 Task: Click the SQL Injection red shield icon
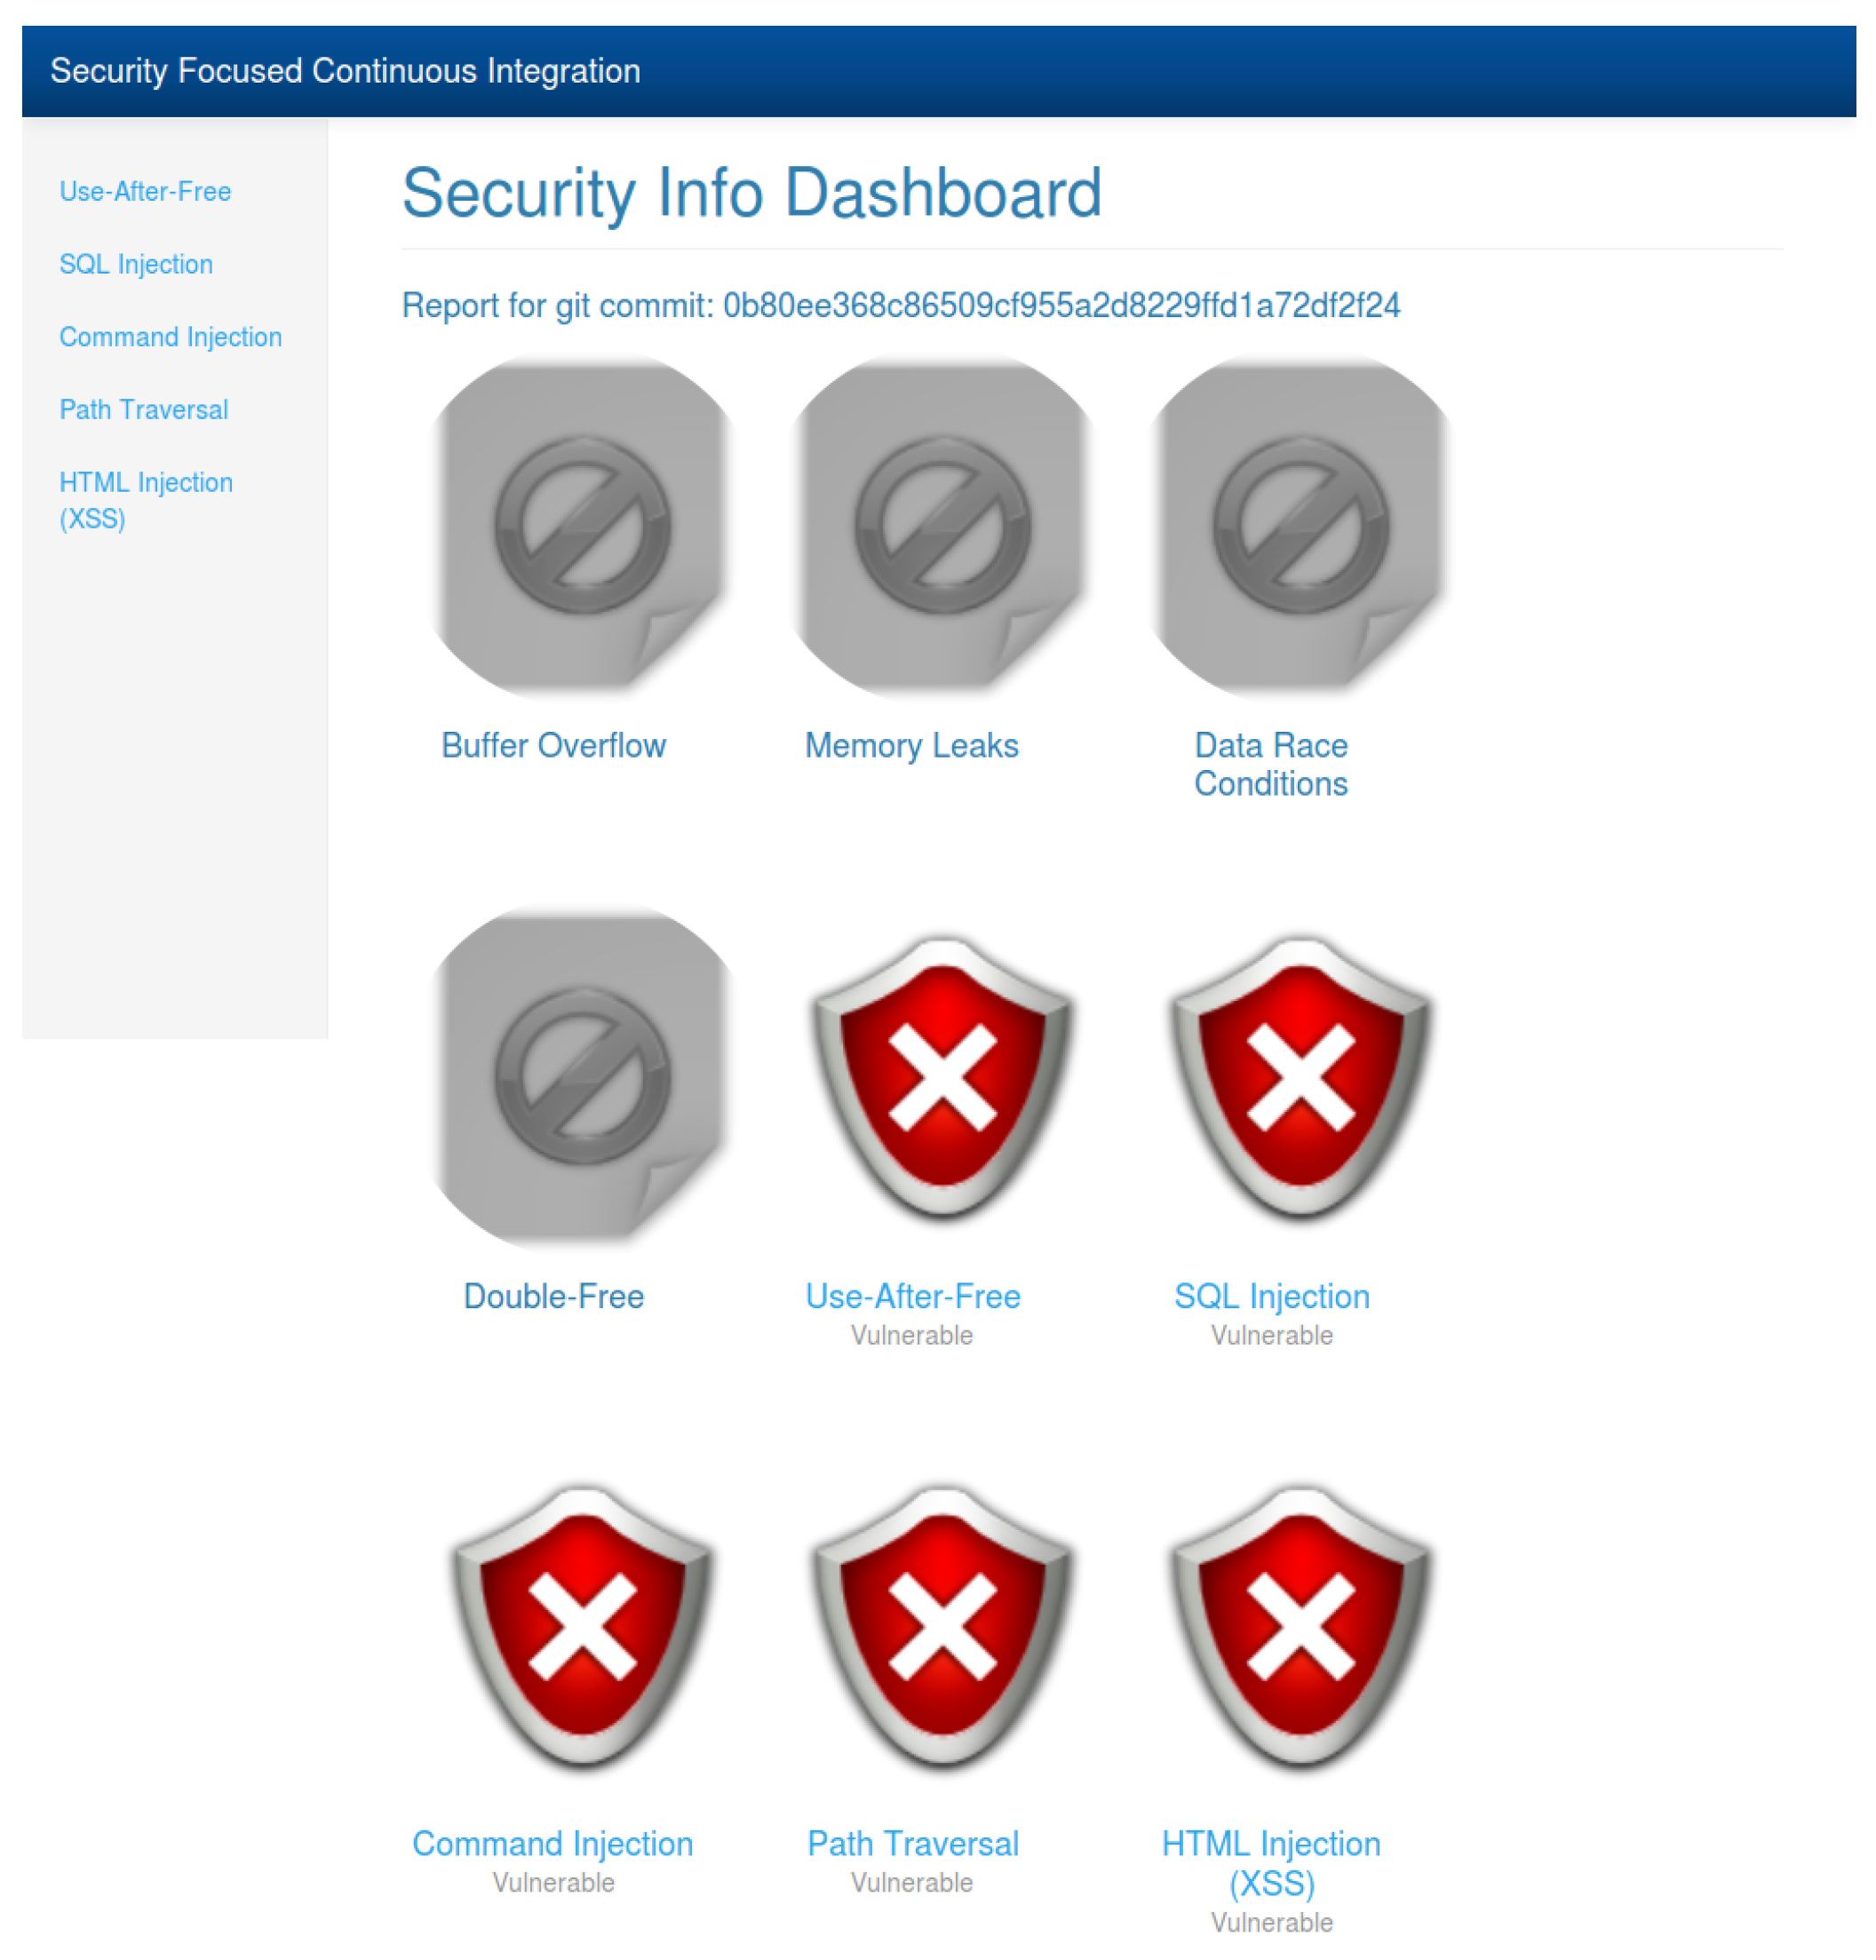[x=1301, y=1077]
